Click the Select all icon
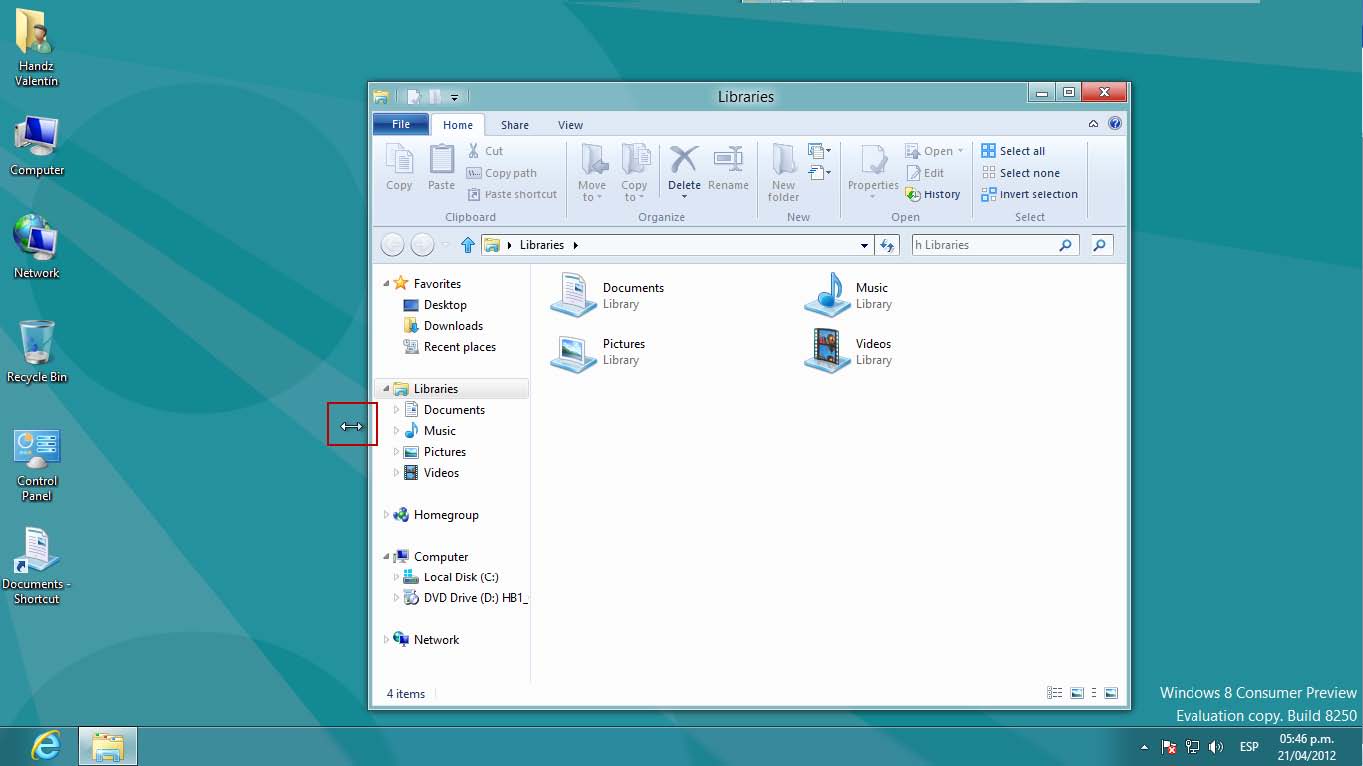Image resolution: width=1363 pixels, height=766 pixels. (x=989, y=151)
